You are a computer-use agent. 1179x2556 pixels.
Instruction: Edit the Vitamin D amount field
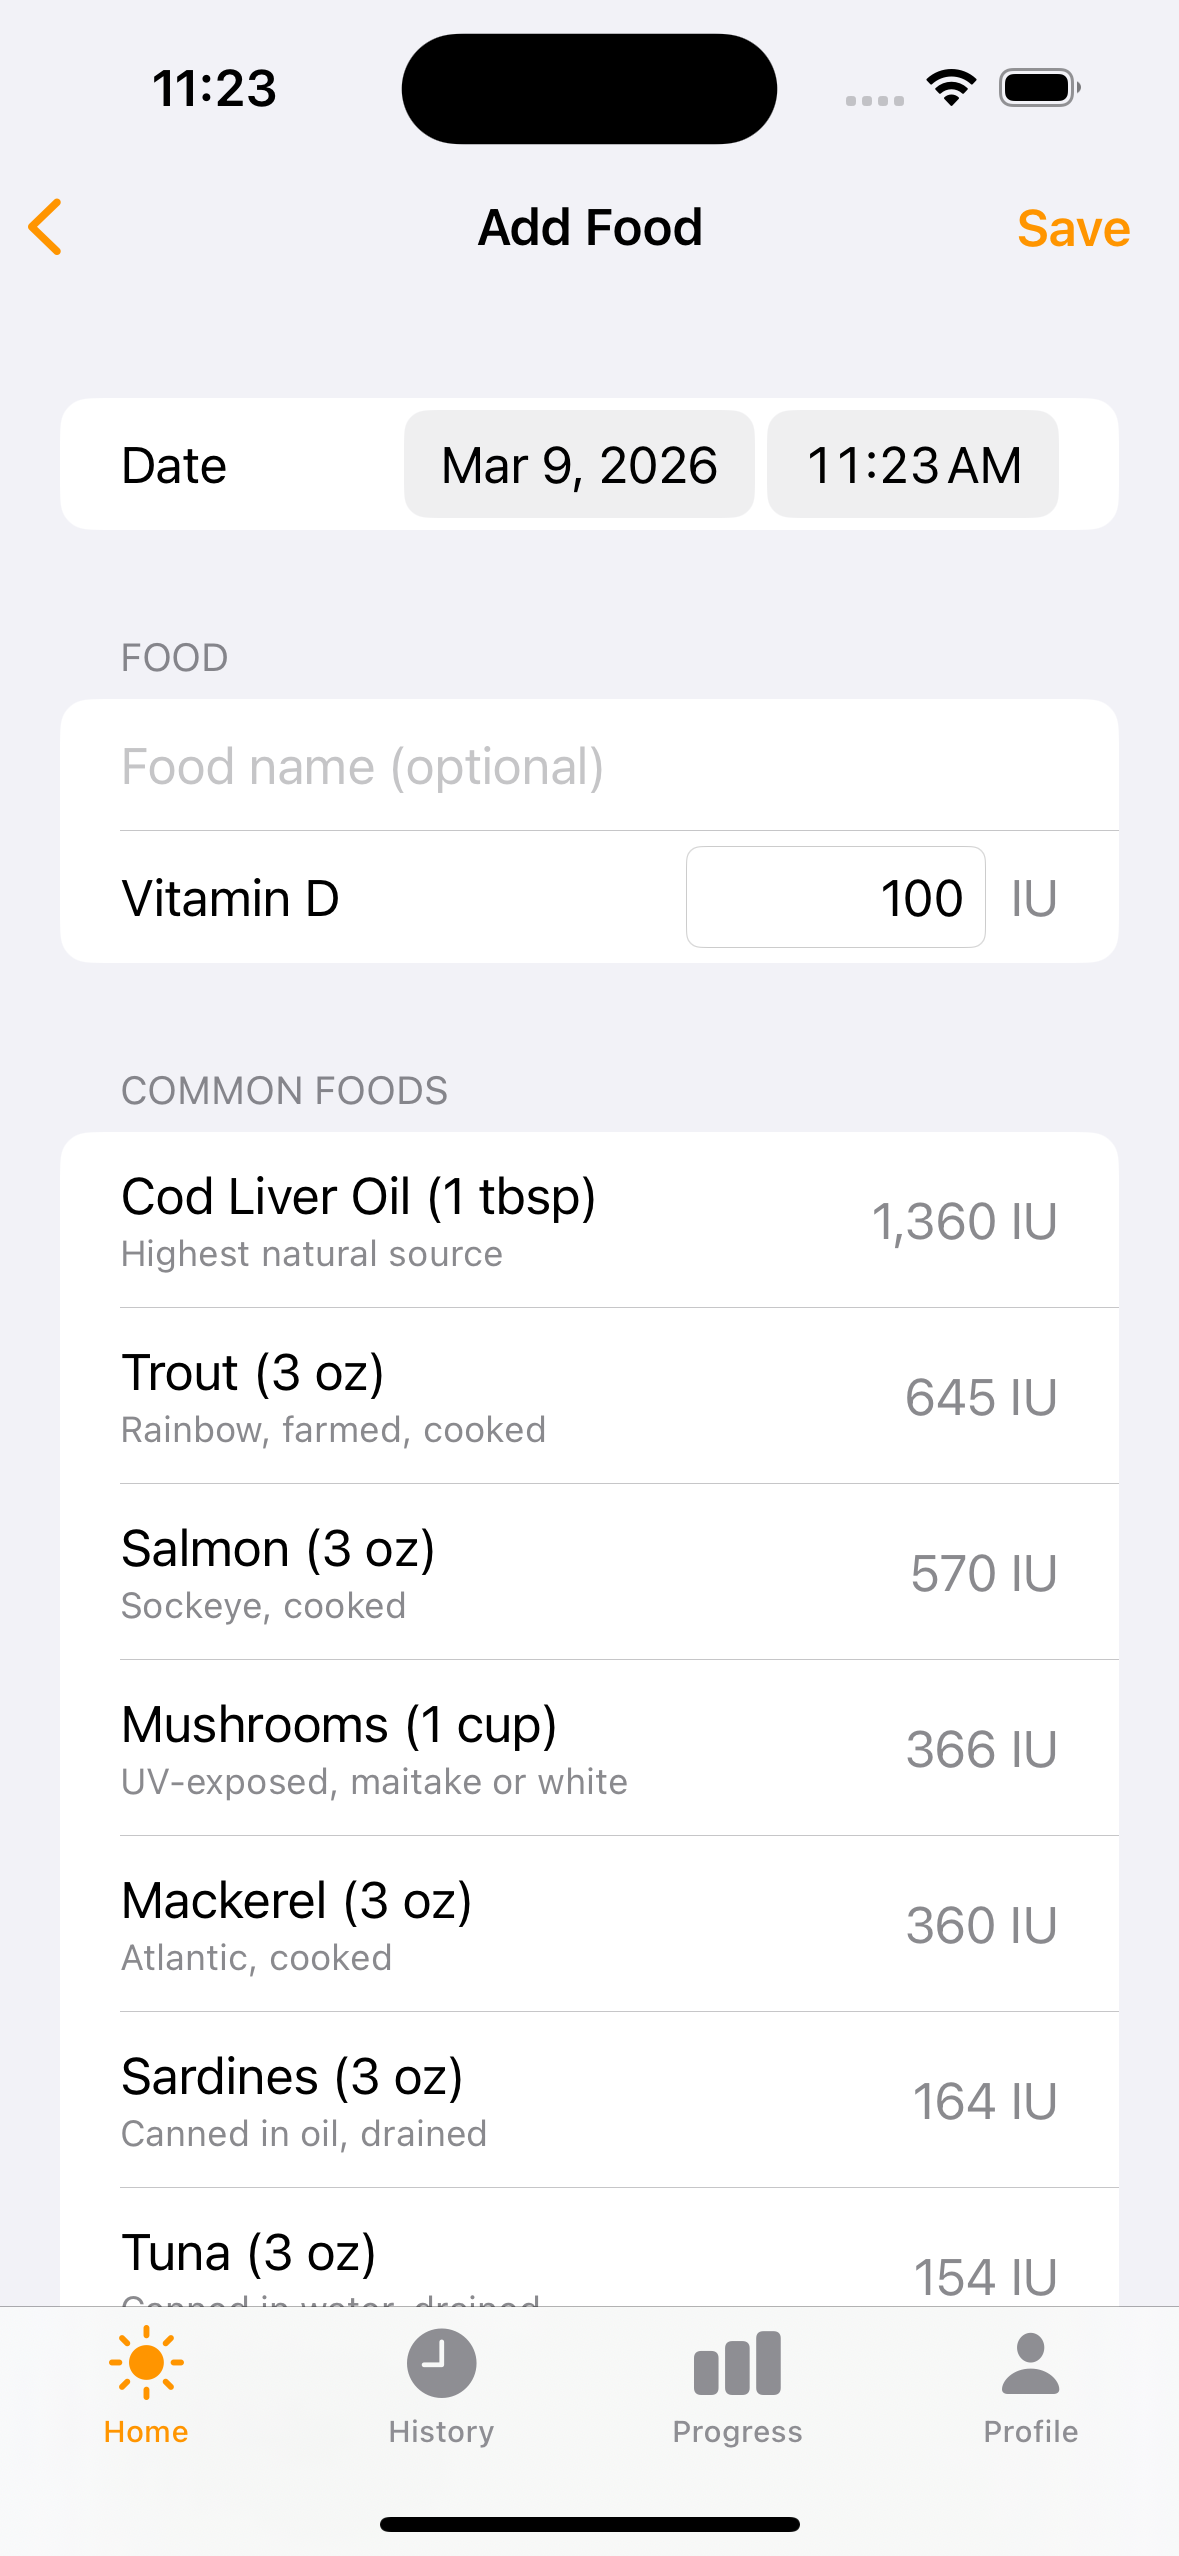click(835, 897)
